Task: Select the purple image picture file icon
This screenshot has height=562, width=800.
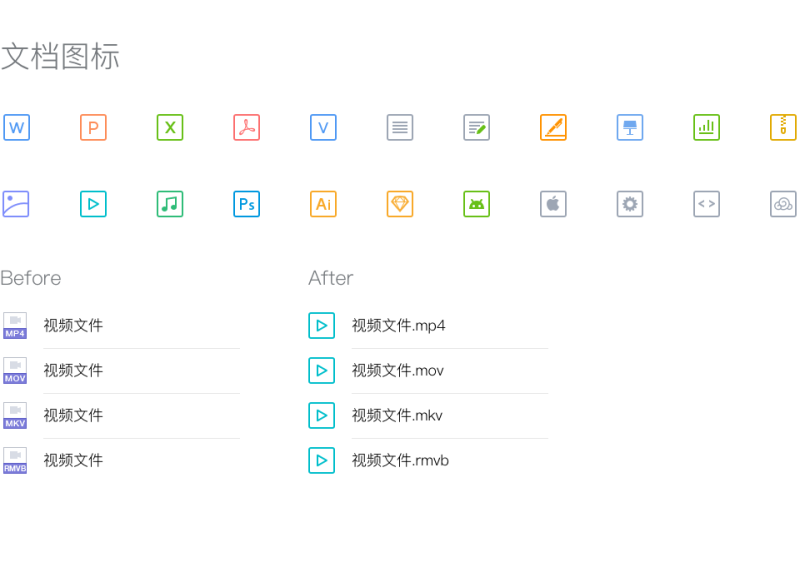Action: [16, 204]
